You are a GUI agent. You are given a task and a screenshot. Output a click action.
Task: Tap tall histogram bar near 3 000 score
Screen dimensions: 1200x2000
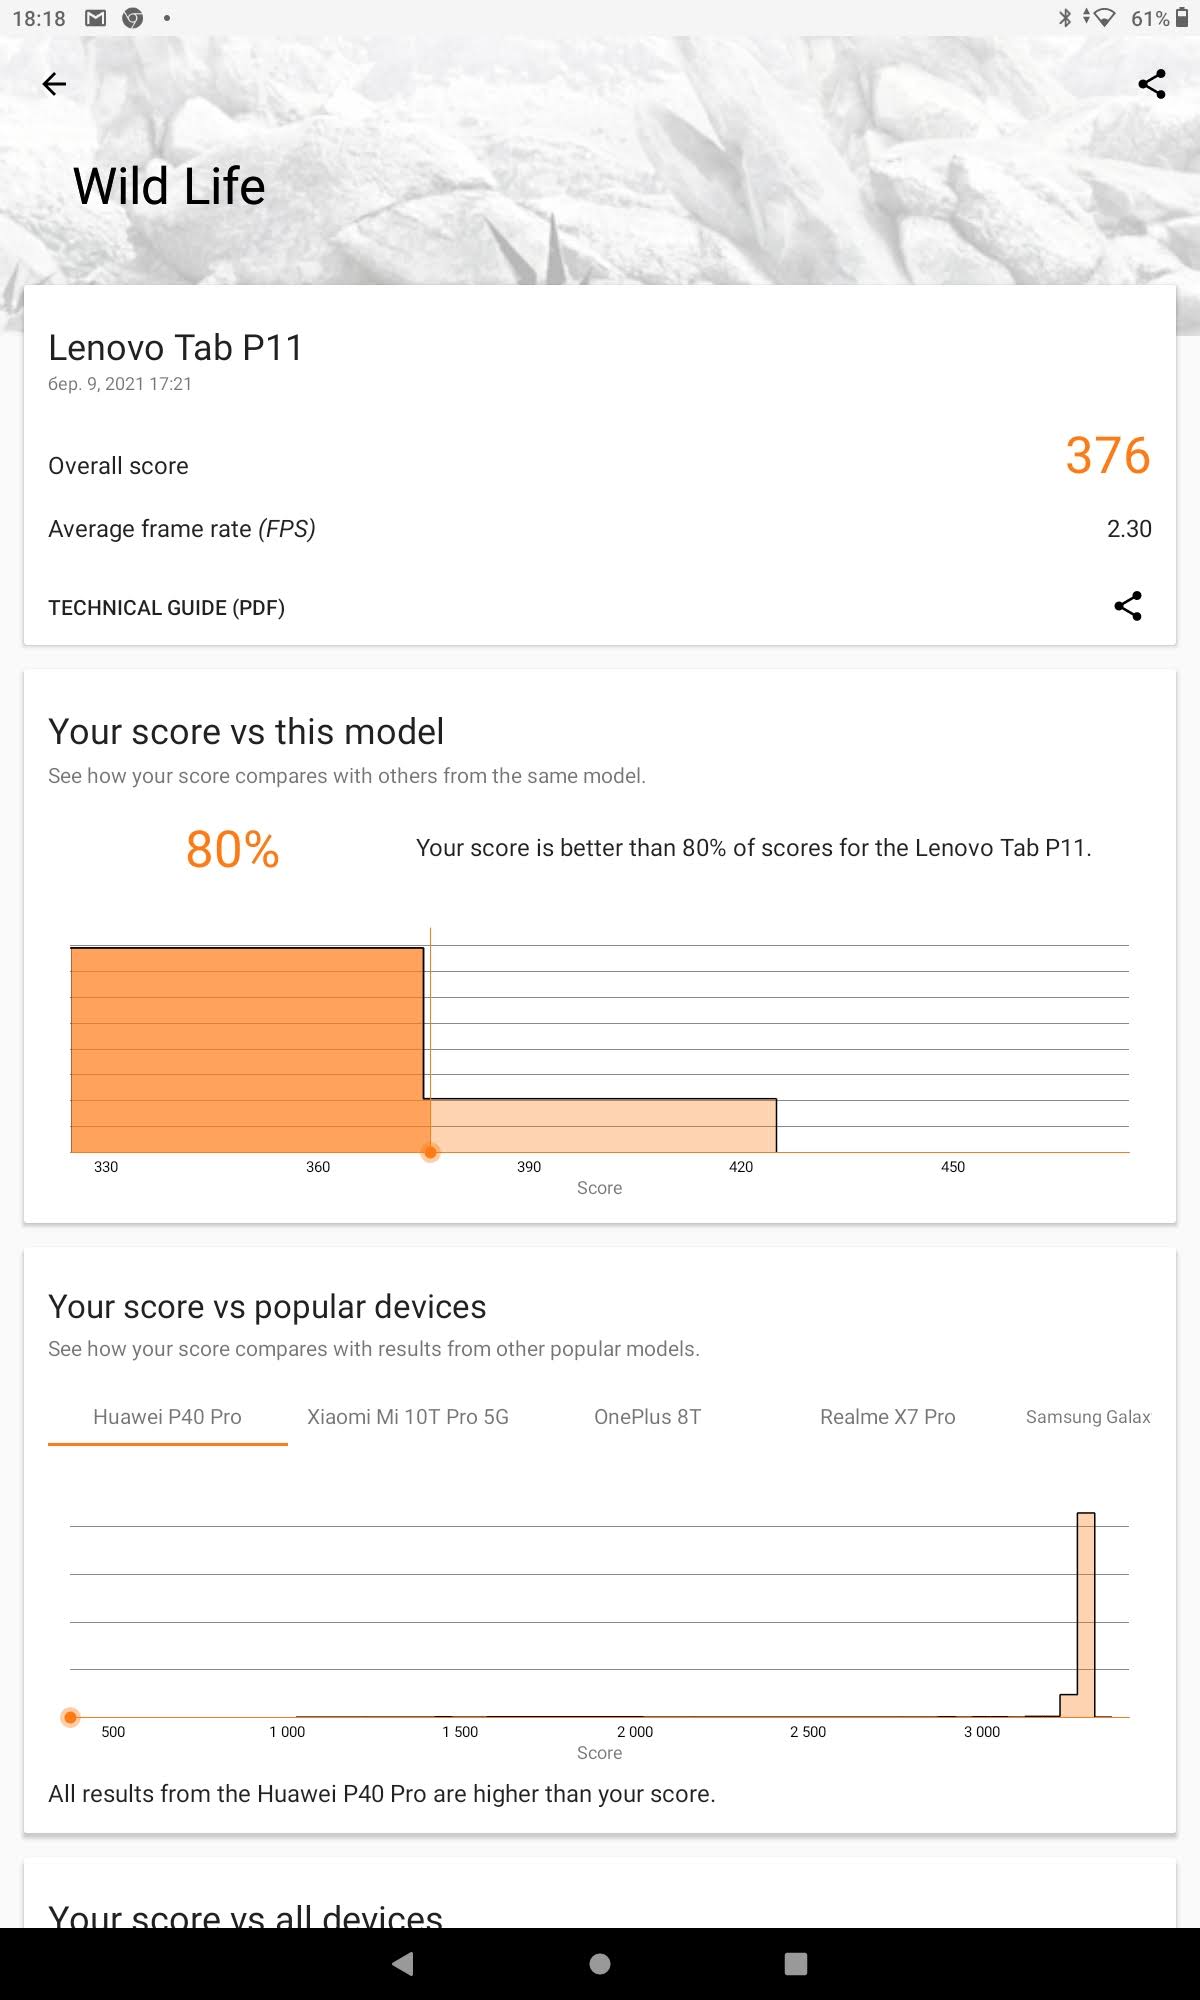[x=1086, y=1615]
